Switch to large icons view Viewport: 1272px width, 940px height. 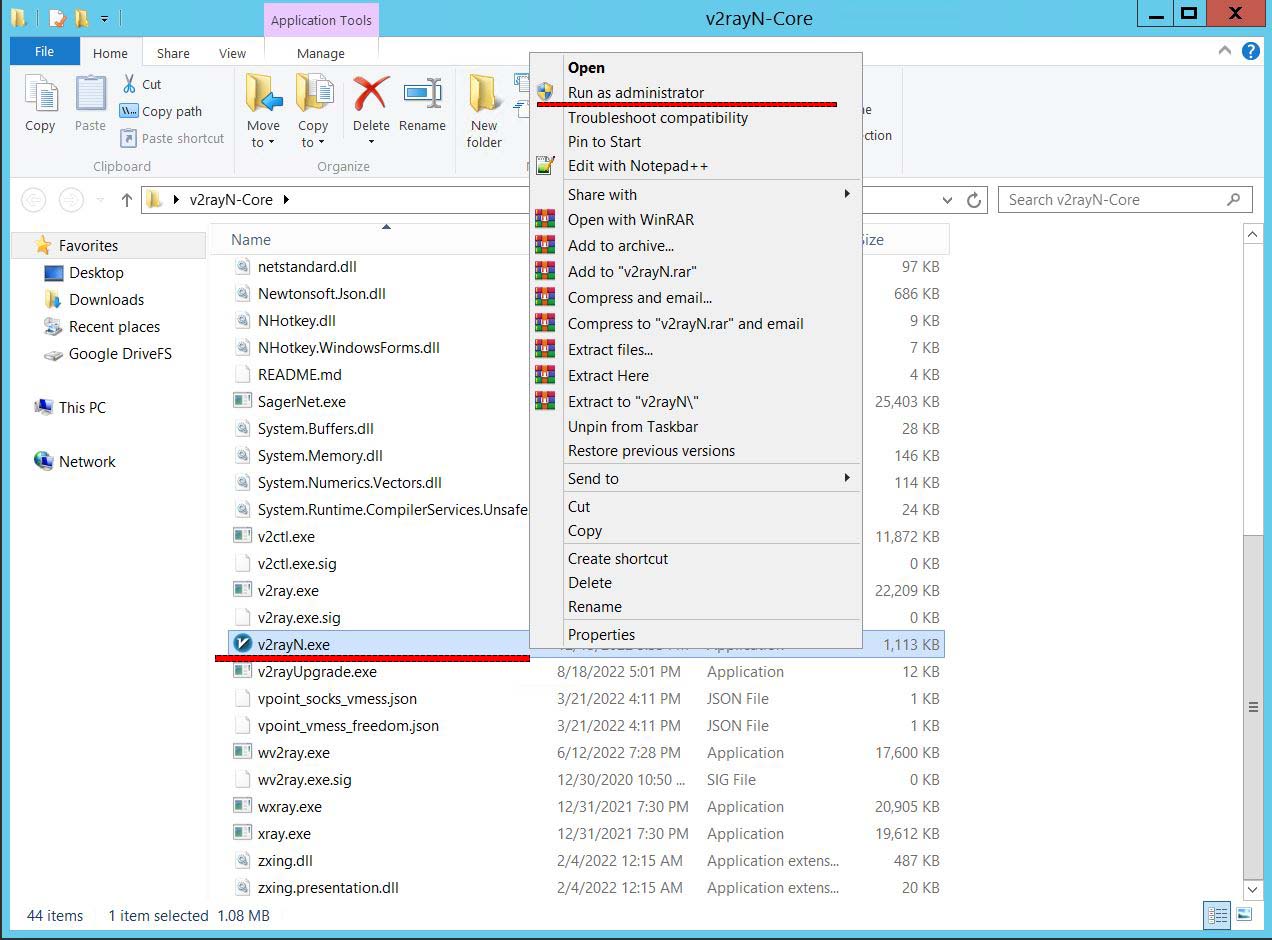[x=1244, y=914]
